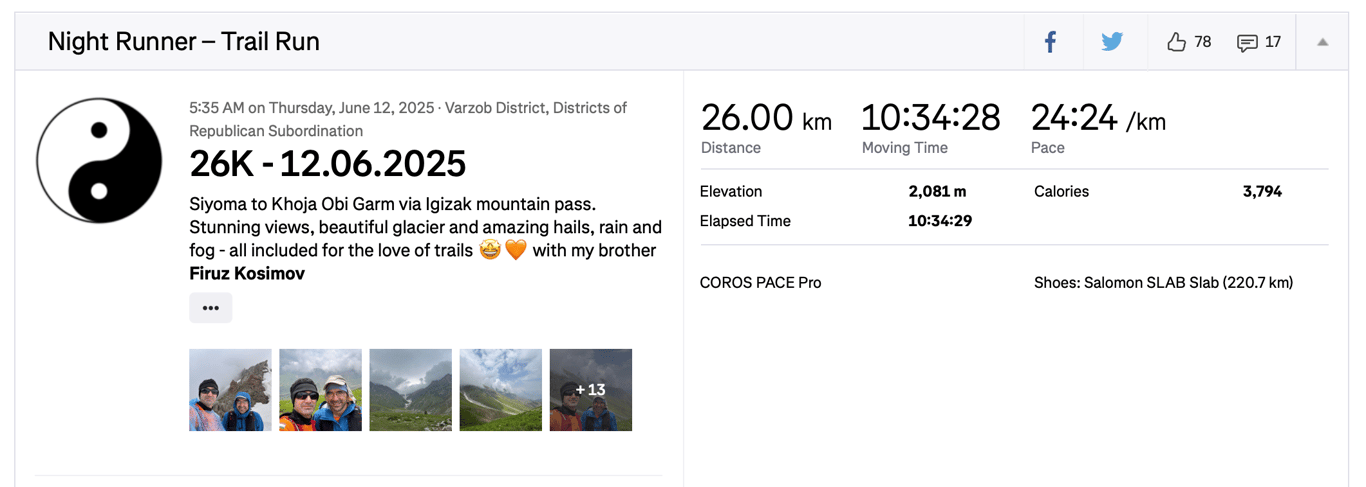Open the second photo of two runners

[x=320, y=390]
